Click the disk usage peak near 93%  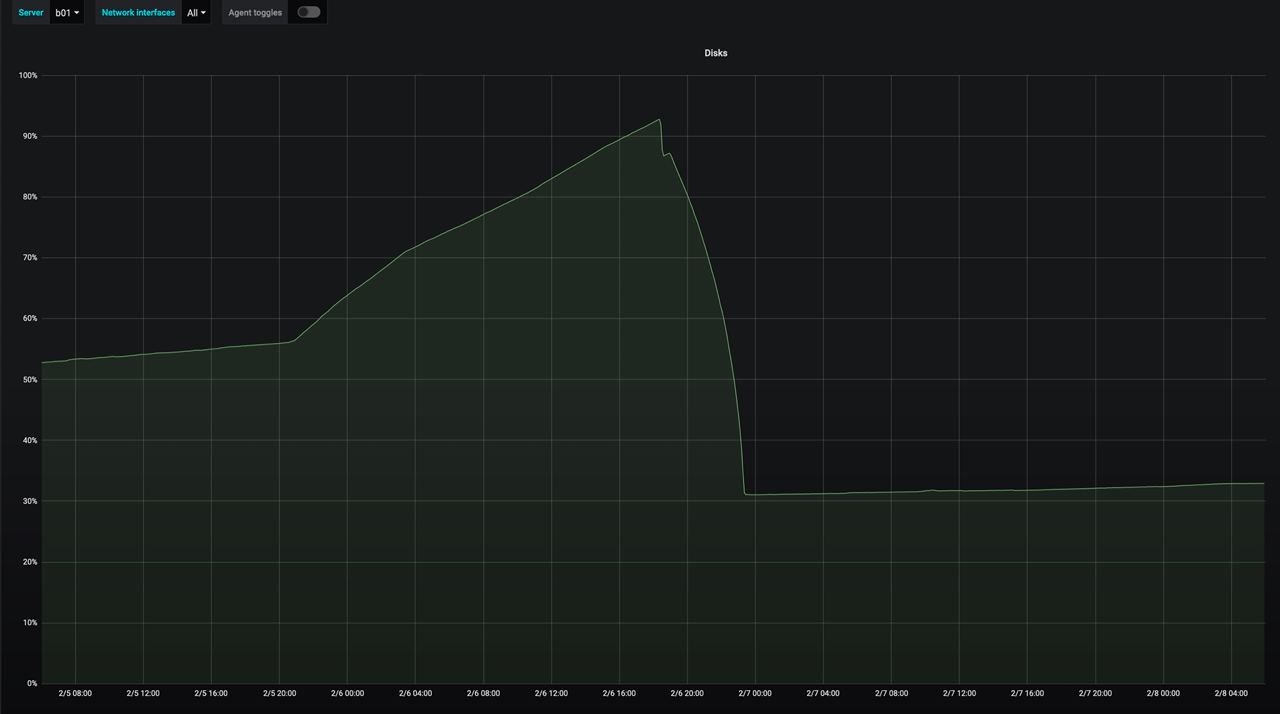click(659, 120)
